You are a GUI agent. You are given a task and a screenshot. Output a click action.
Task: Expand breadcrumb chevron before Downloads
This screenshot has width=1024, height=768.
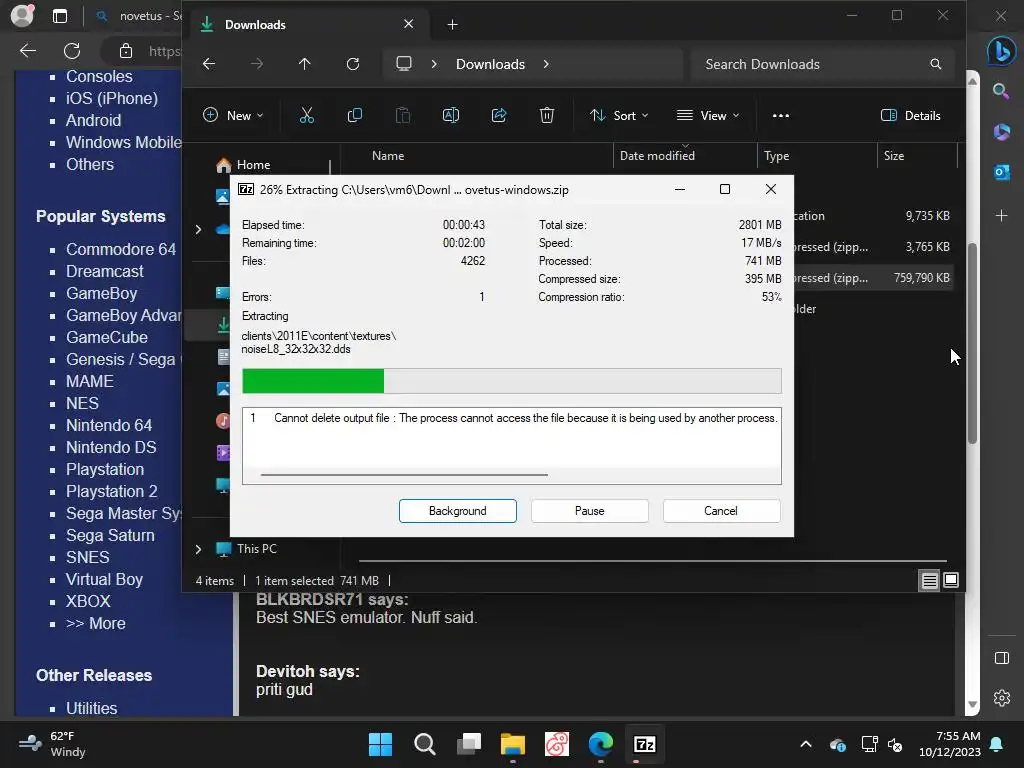[434, 64]
